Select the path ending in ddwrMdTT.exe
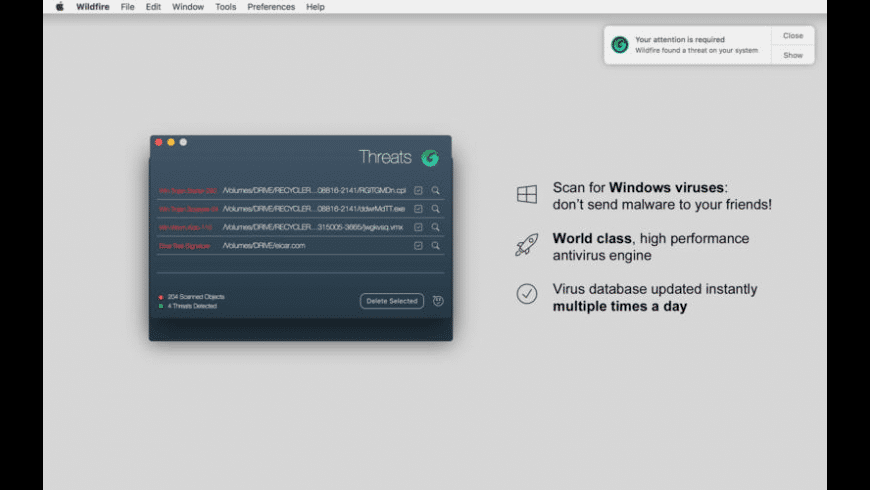Viewport: 870px width, 490px height. pyautogui.click(x=313, y=209)
